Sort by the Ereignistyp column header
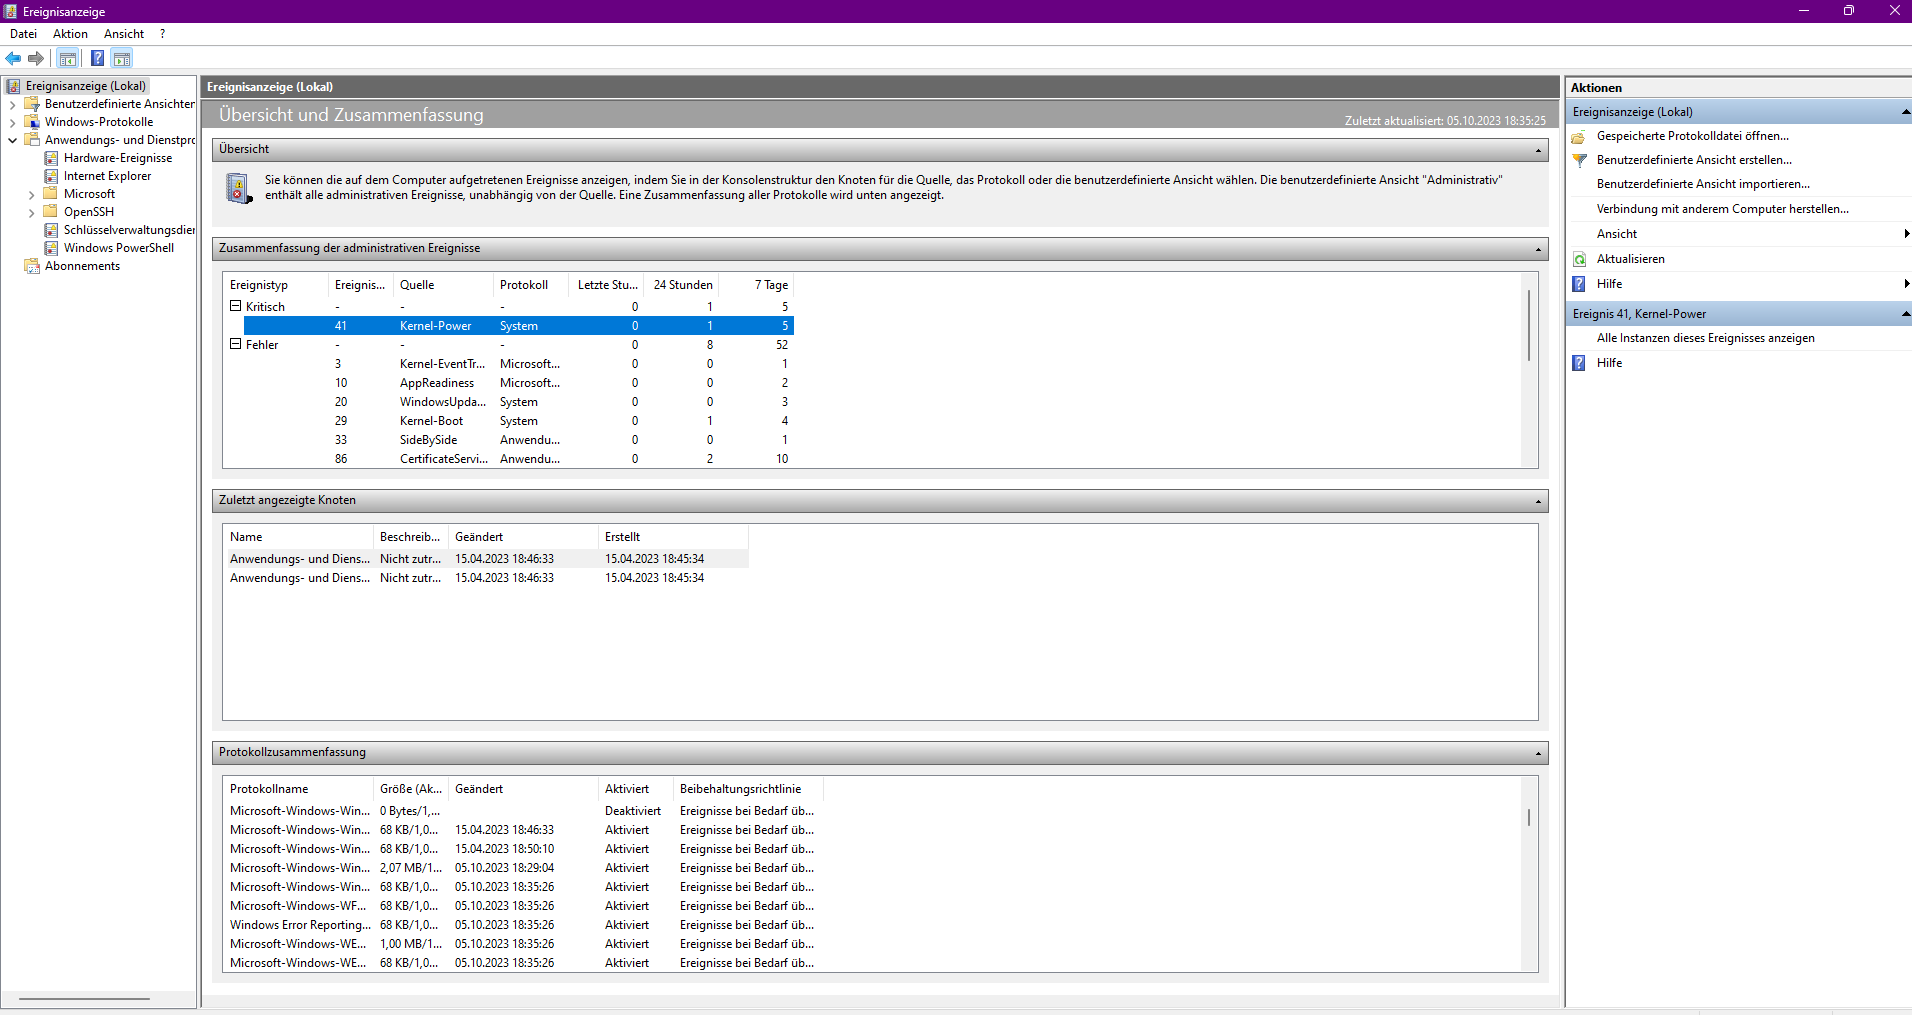 point(276,285)
